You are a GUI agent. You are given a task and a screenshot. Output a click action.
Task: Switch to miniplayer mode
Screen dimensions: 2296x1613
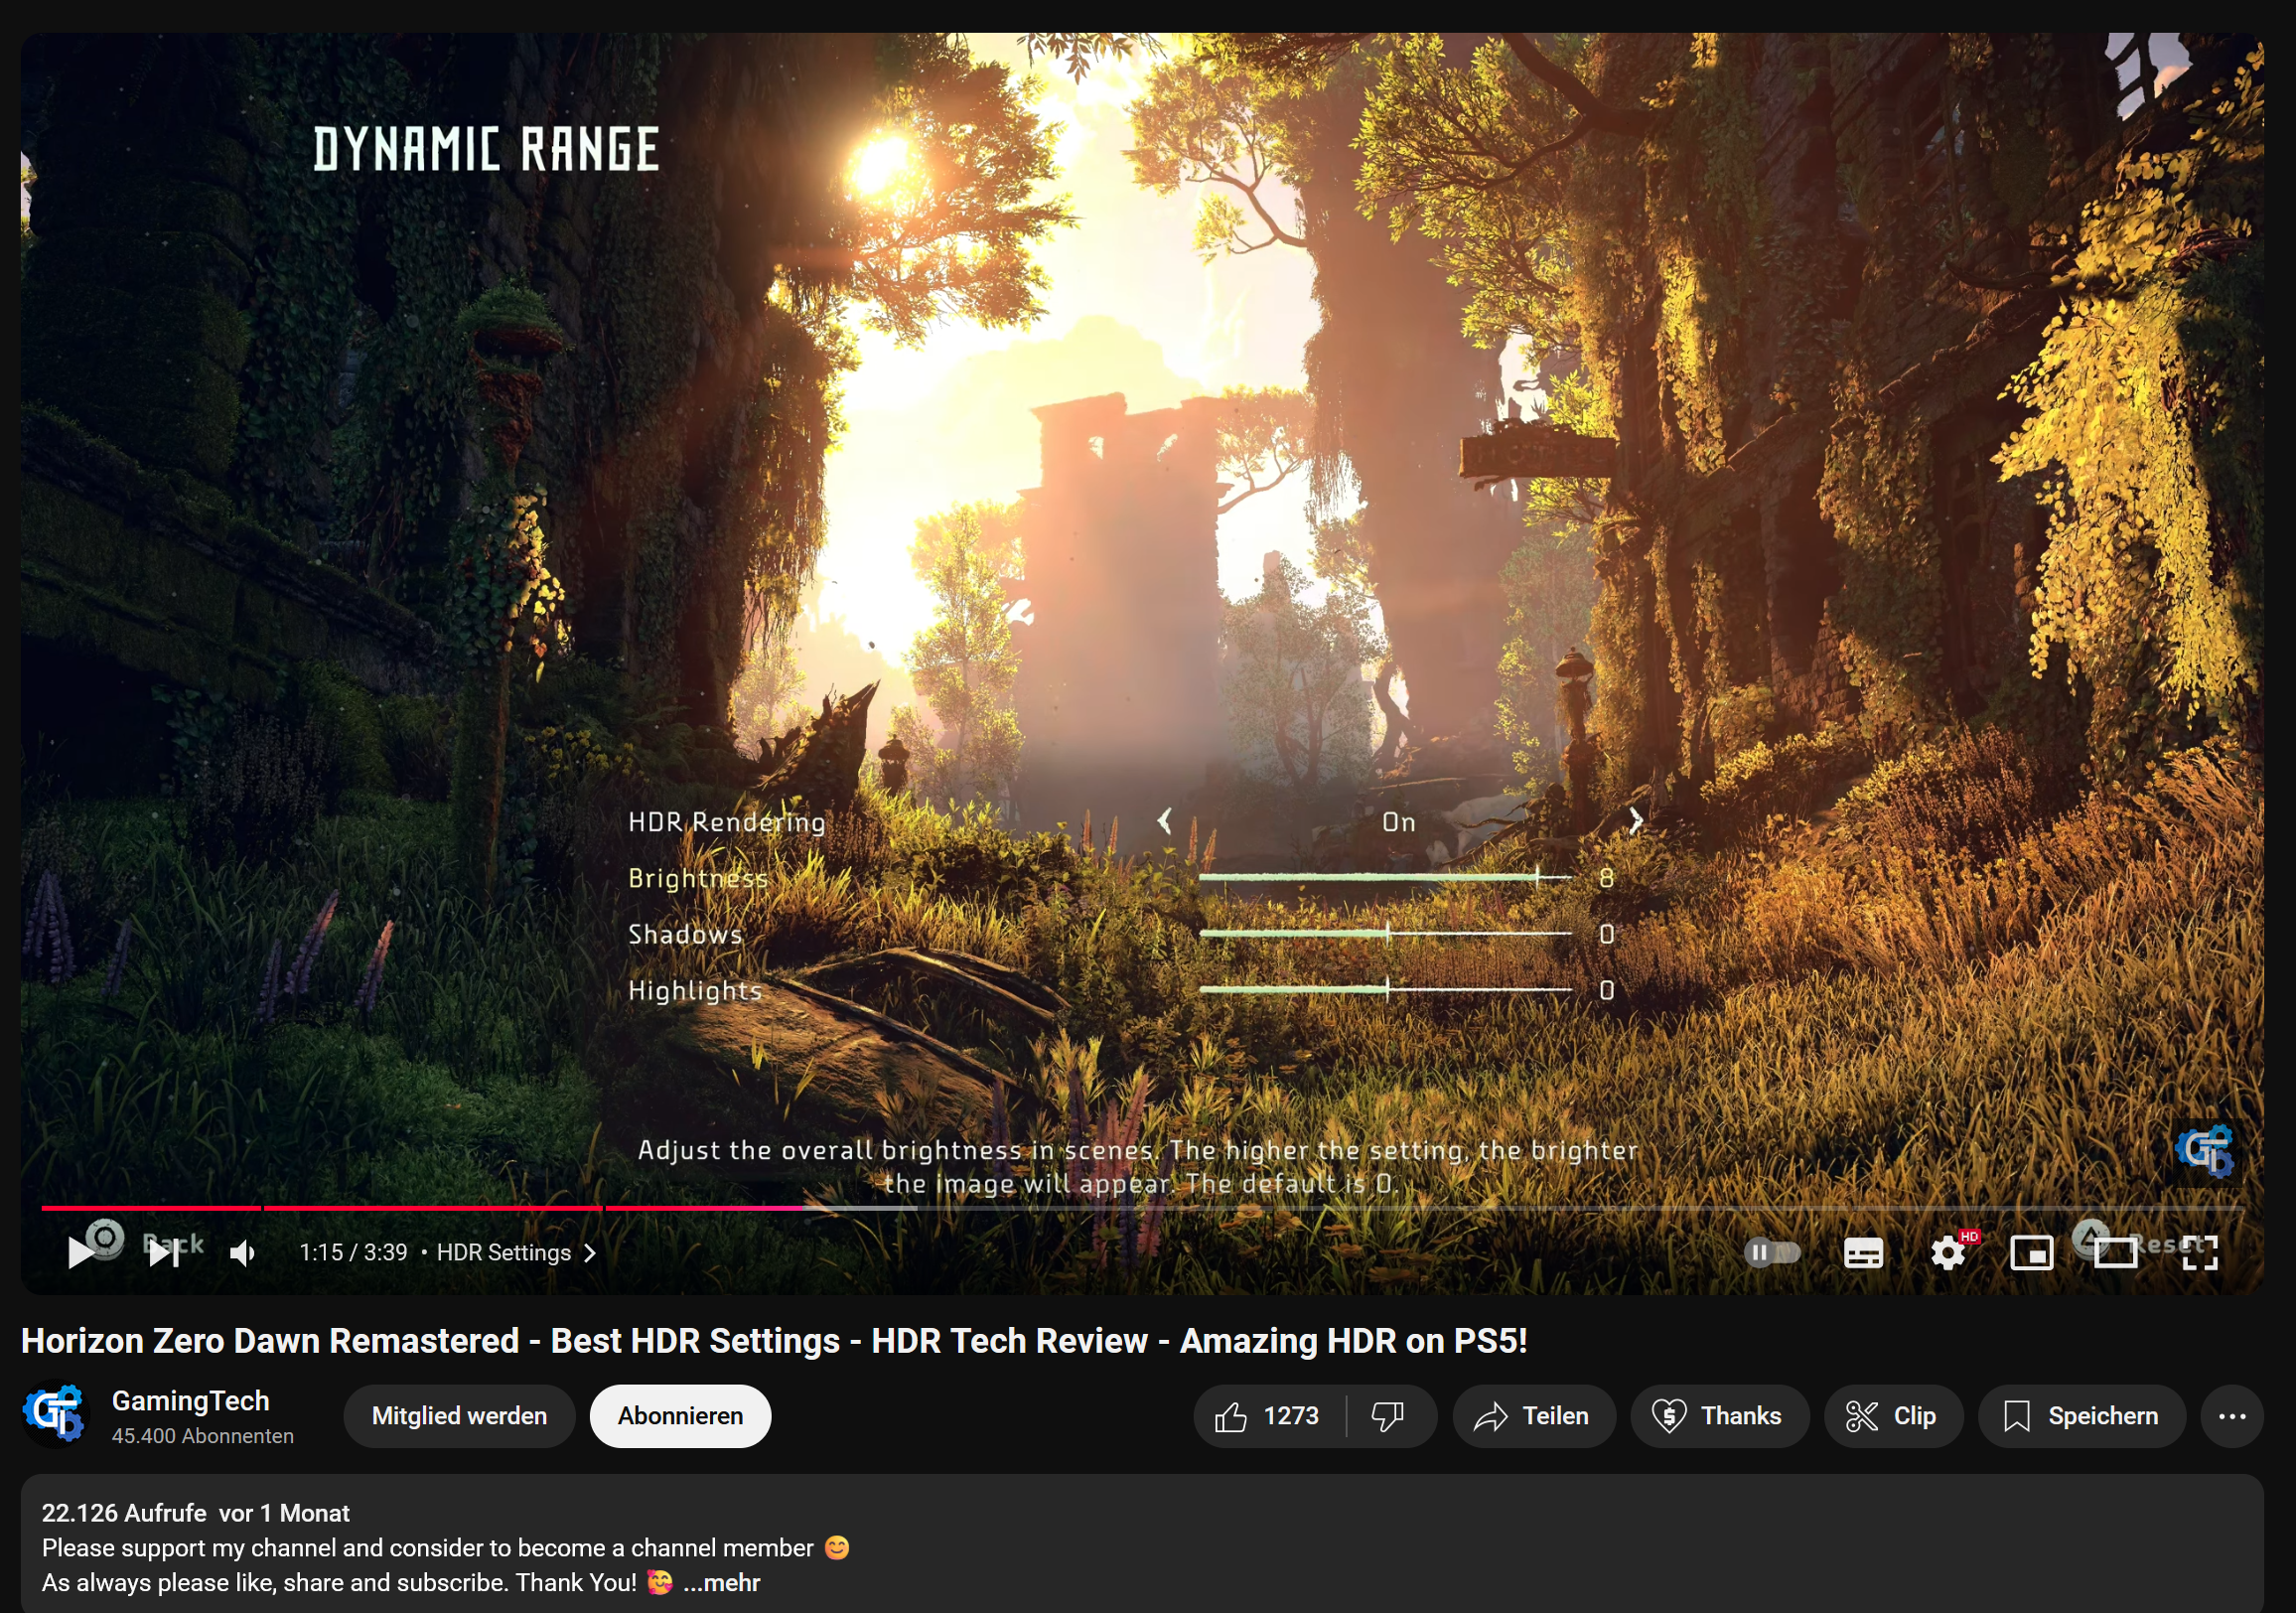(2031, 1252)
